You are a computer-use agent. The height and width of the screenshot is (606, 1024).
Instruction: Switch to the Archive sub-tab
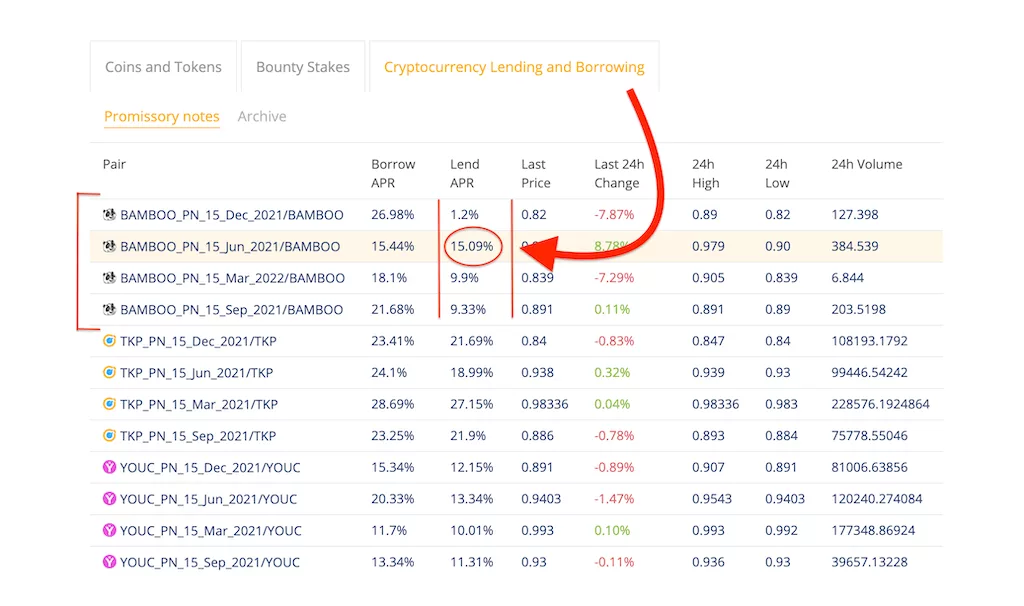[x=262, y=116]
